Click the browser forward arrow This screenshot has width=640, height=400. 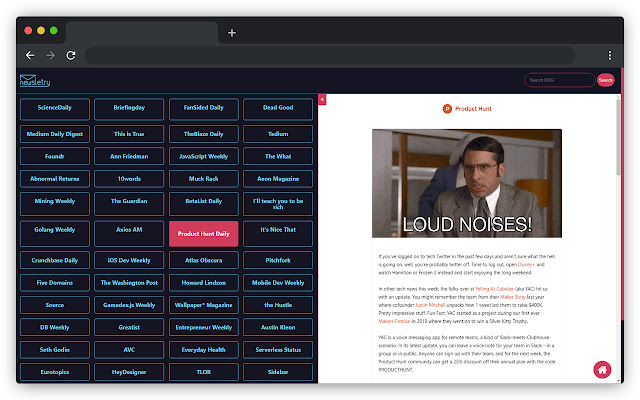pos(50,55)
